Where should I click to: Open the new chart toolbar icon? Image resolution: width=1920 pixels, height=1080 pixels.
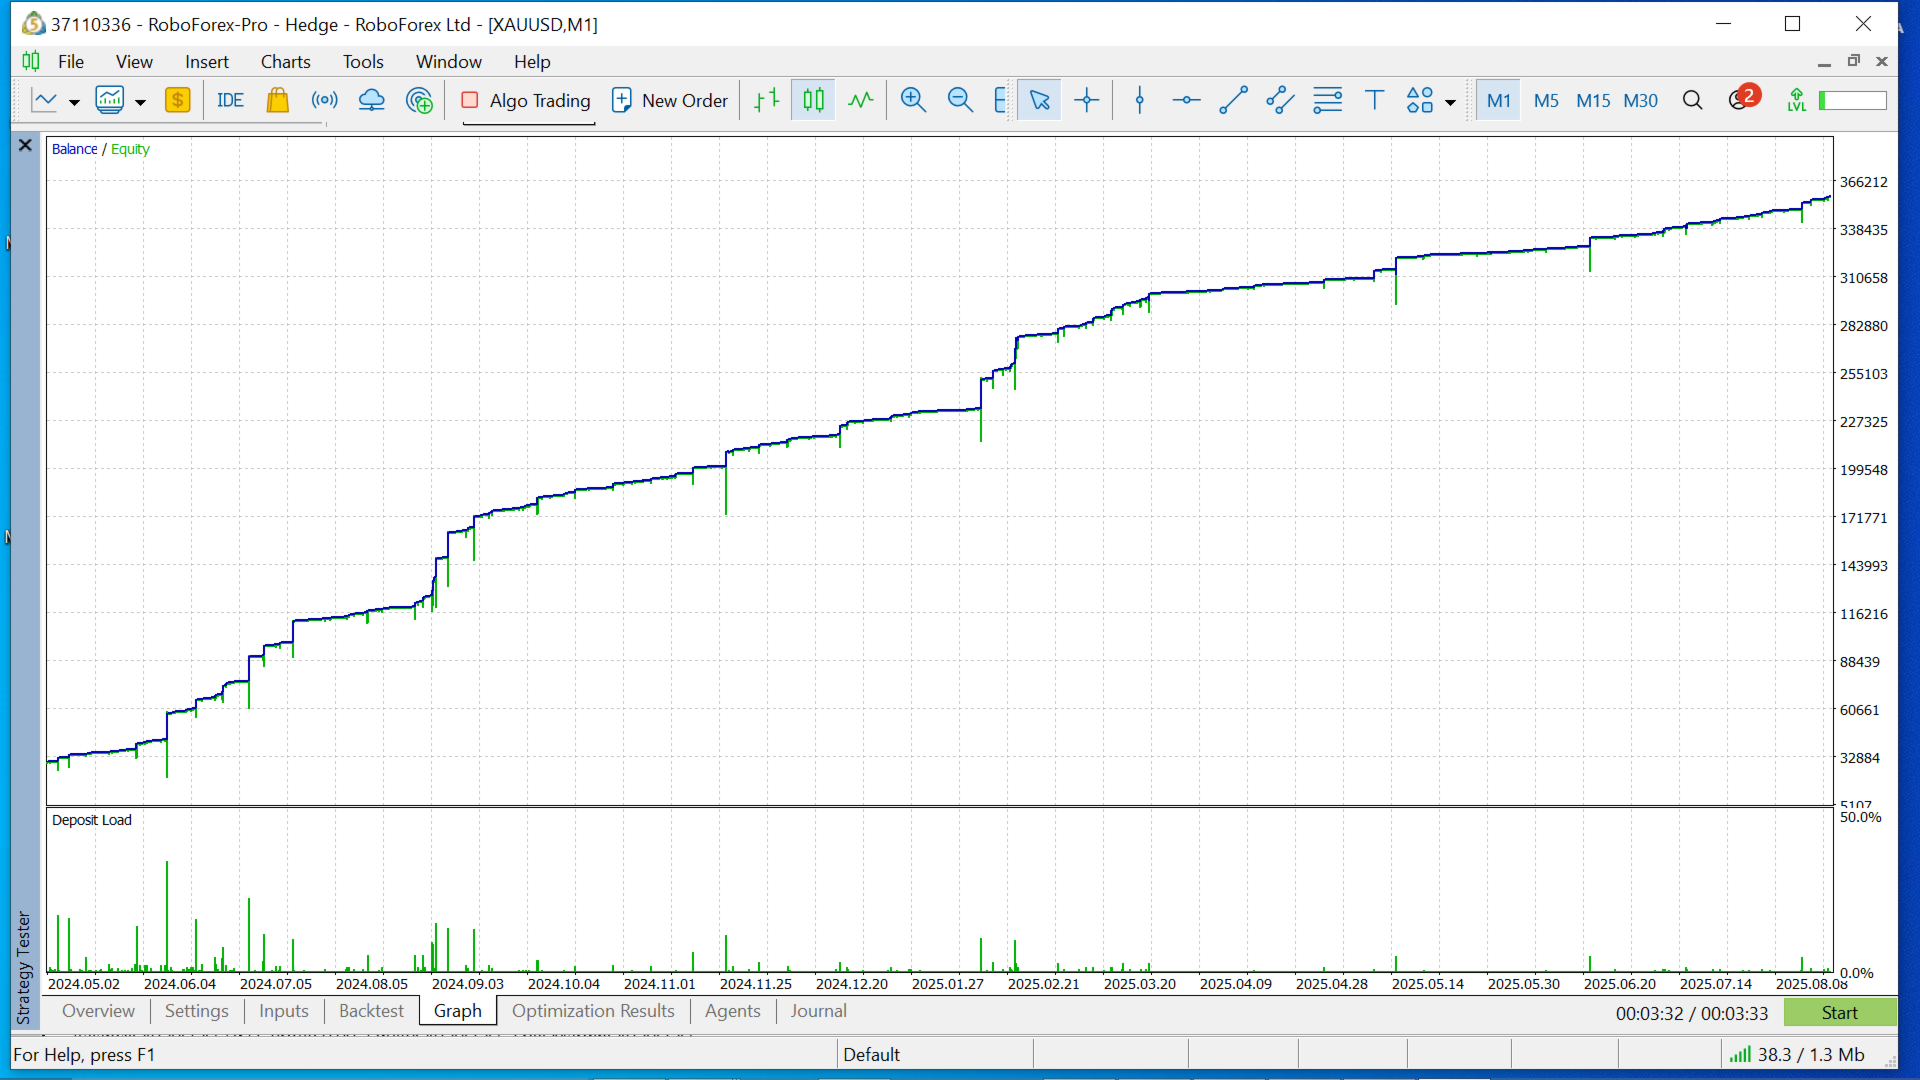[45, 100]
